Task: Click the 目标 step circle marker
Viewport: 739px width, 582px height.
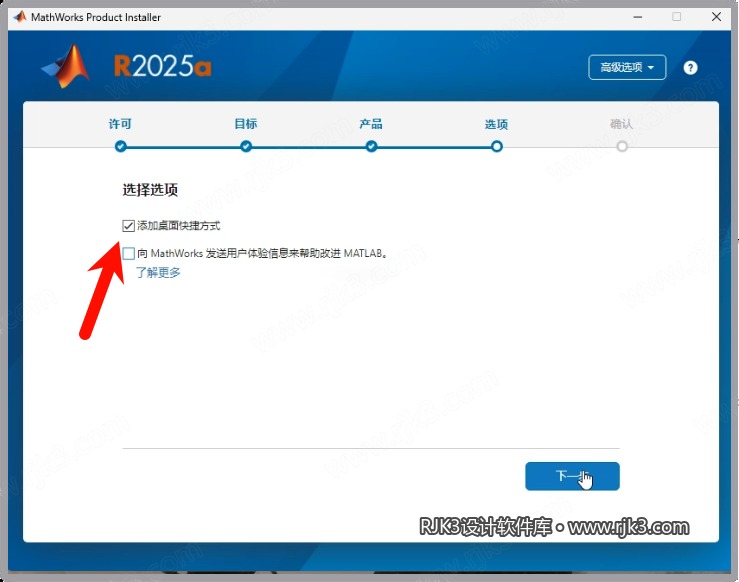Action: point(246,147)
